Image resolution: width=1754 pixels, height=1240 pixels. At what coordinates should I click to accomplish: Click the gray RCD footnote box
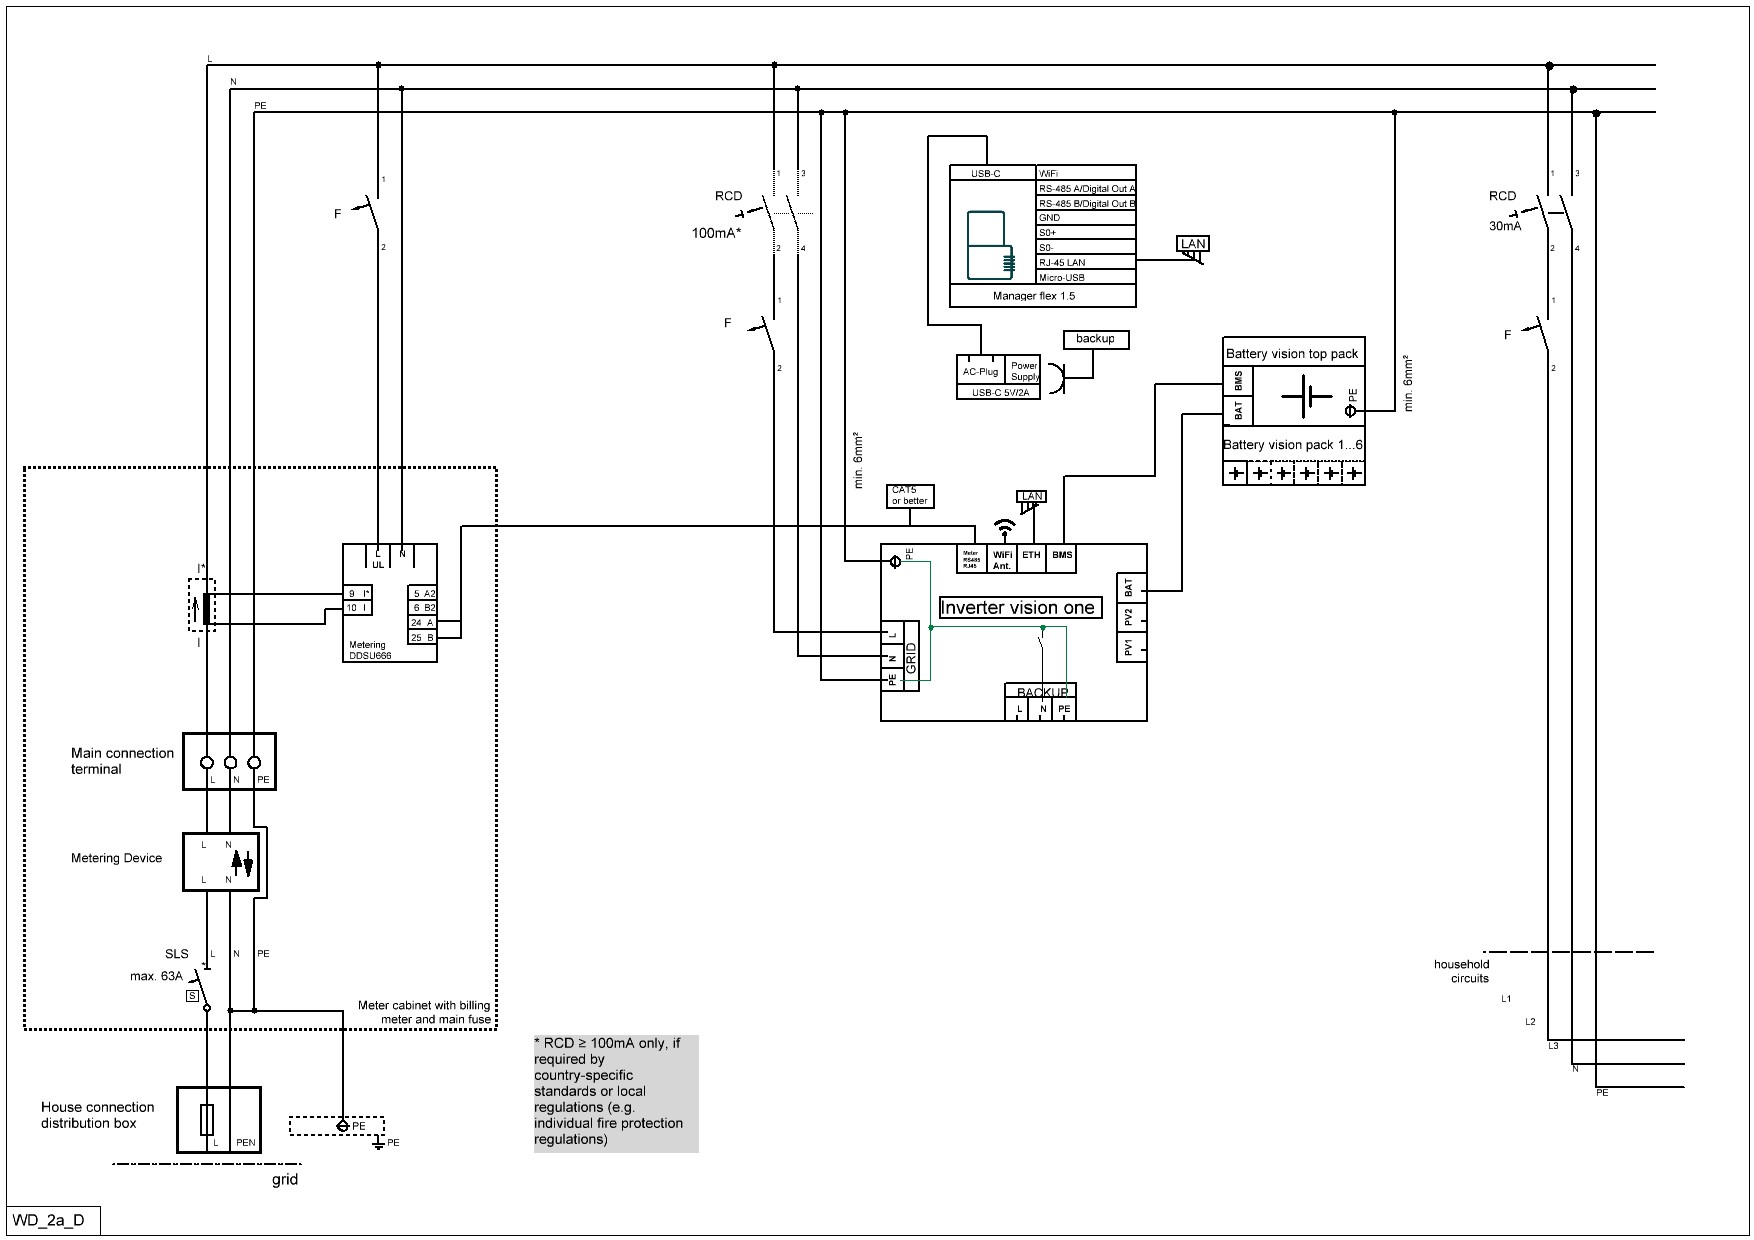pyautogui.click(x=615, y=1093)
